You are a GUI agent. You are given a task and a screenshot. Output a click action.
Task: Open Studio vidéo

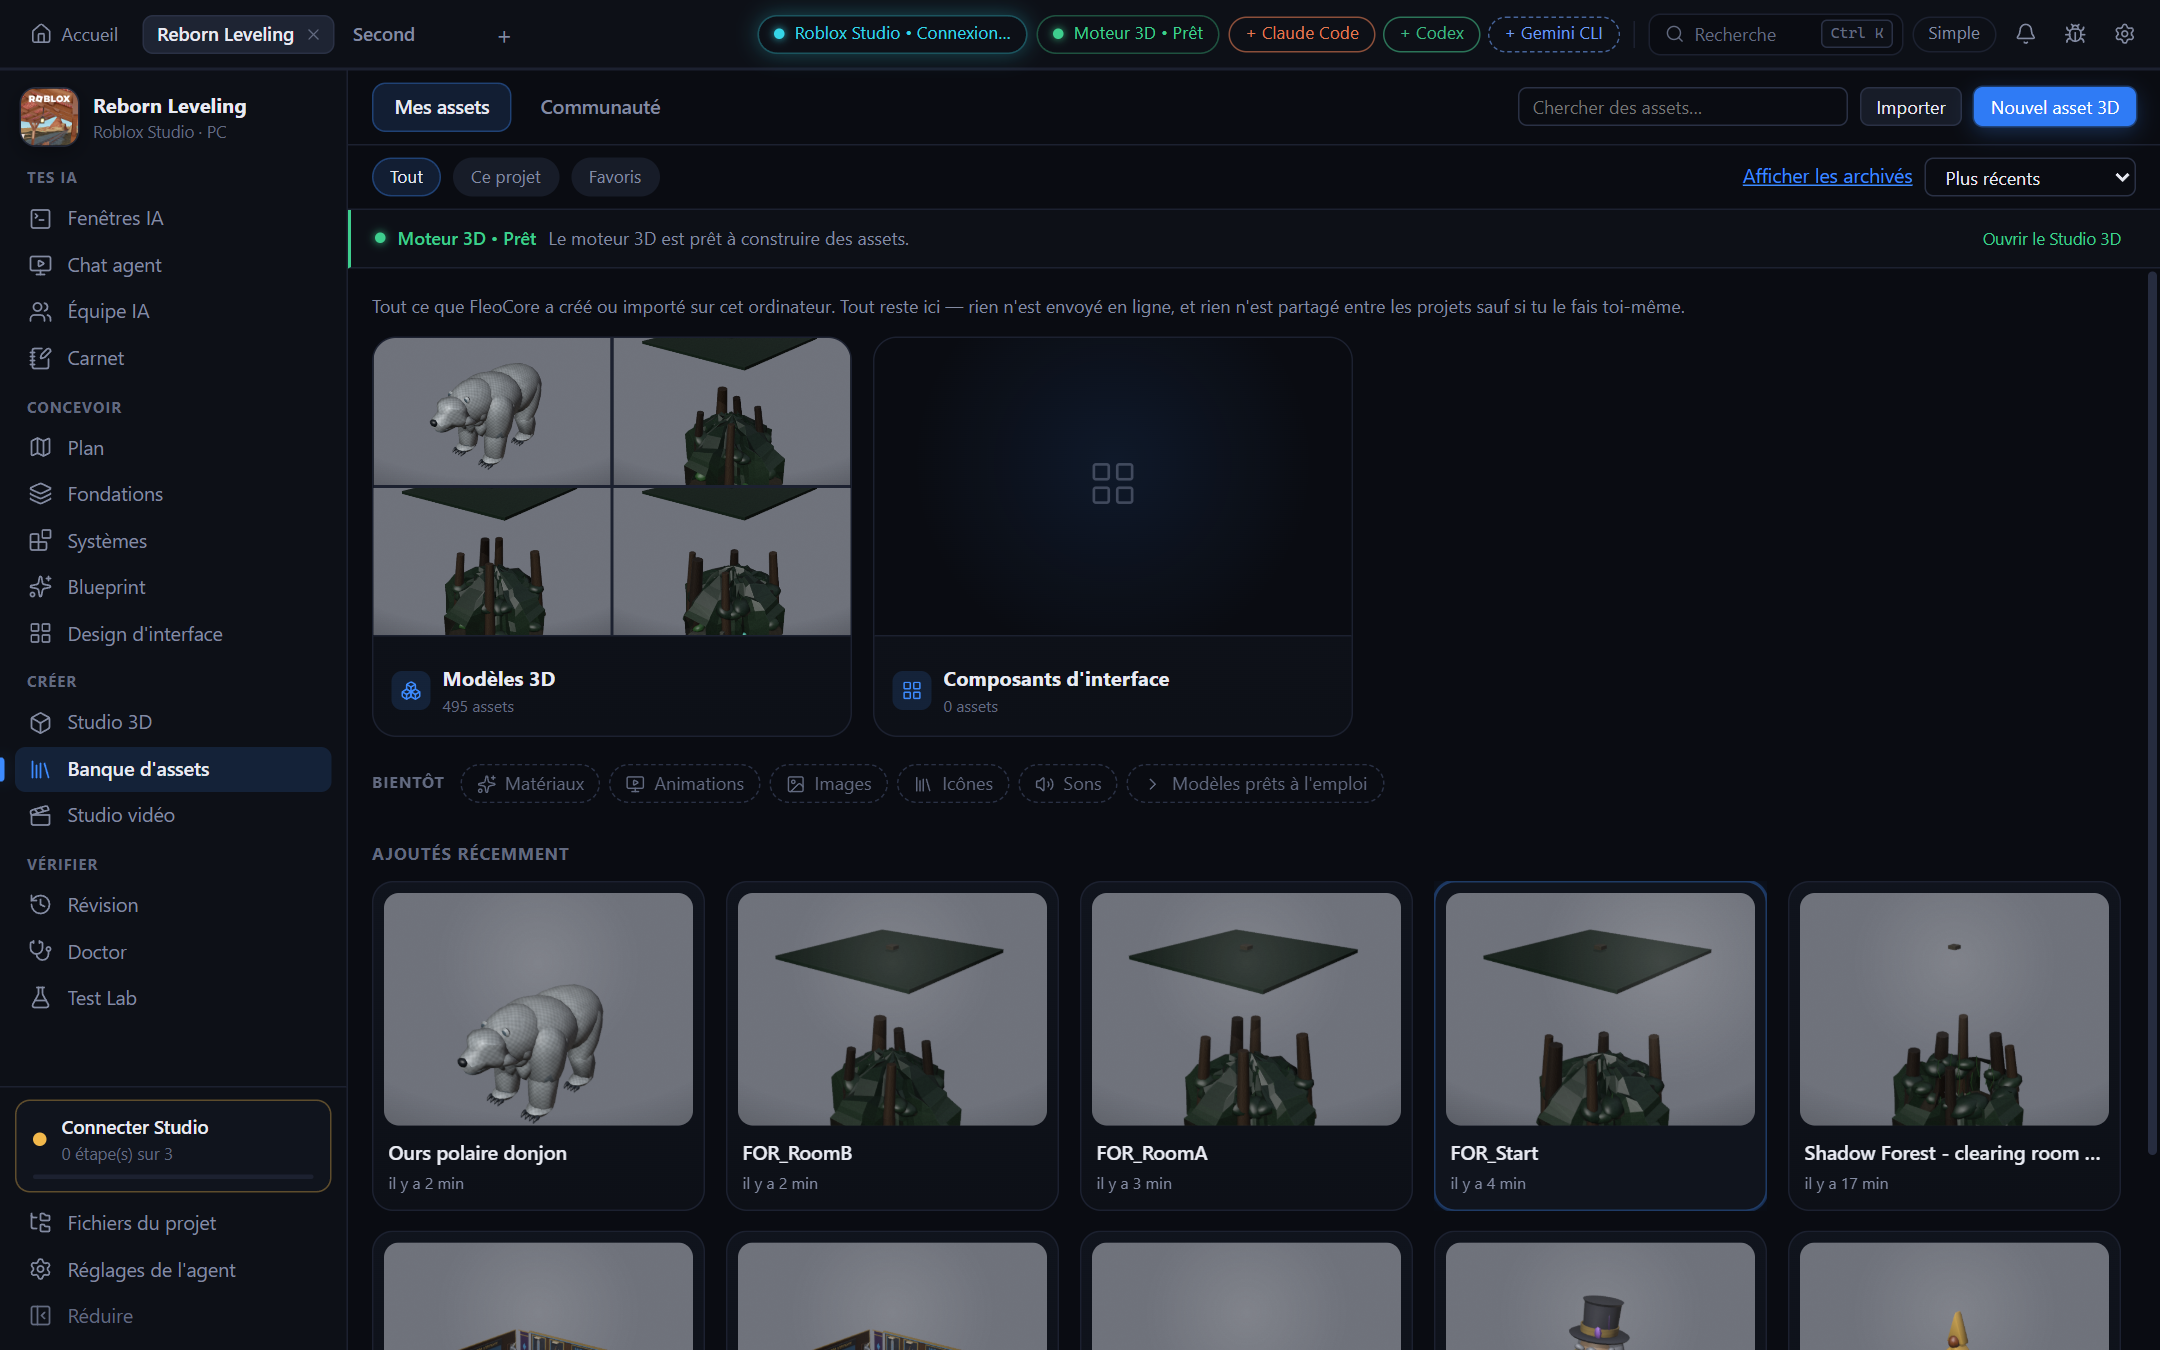(x=173, y=815)
